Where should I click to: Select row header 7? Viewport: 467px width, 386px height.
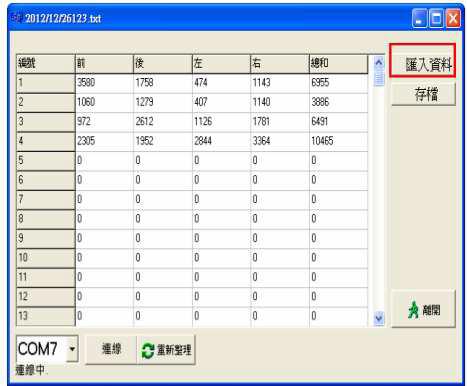click(46, 200)
